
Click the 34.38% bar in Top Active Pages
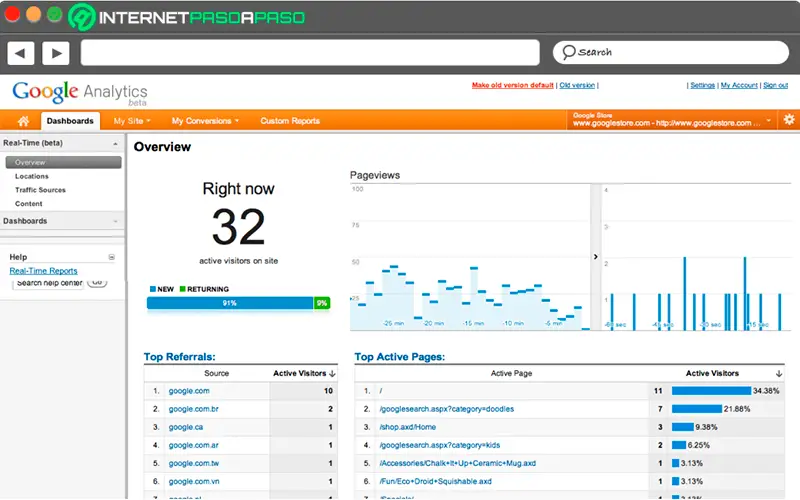[x=711, y=391]
